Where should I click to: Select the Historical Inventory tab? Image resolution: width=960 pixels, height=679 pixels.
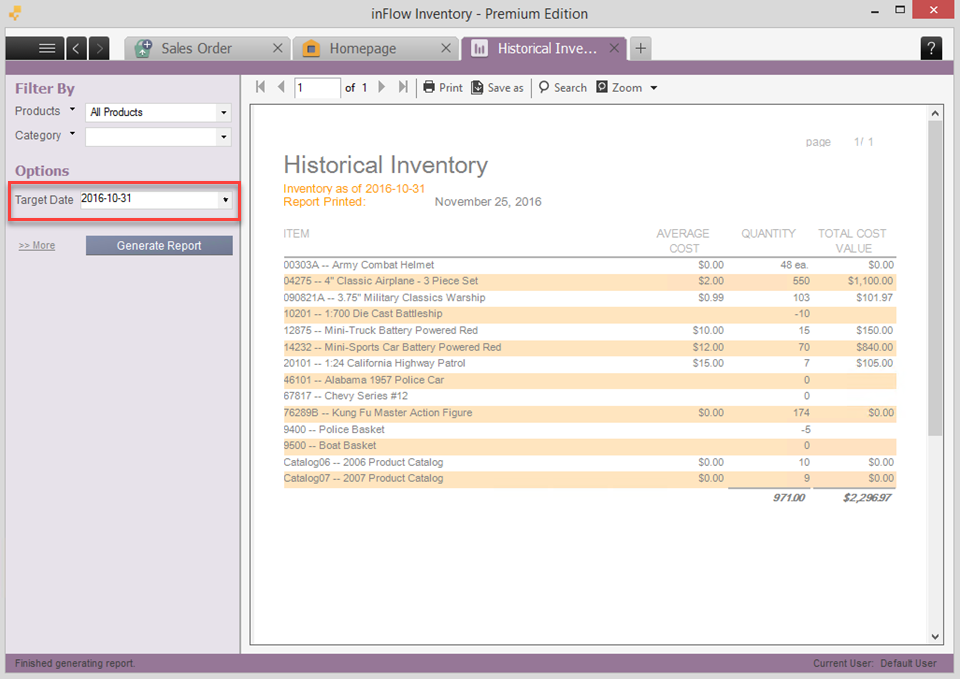click(544, 48)
